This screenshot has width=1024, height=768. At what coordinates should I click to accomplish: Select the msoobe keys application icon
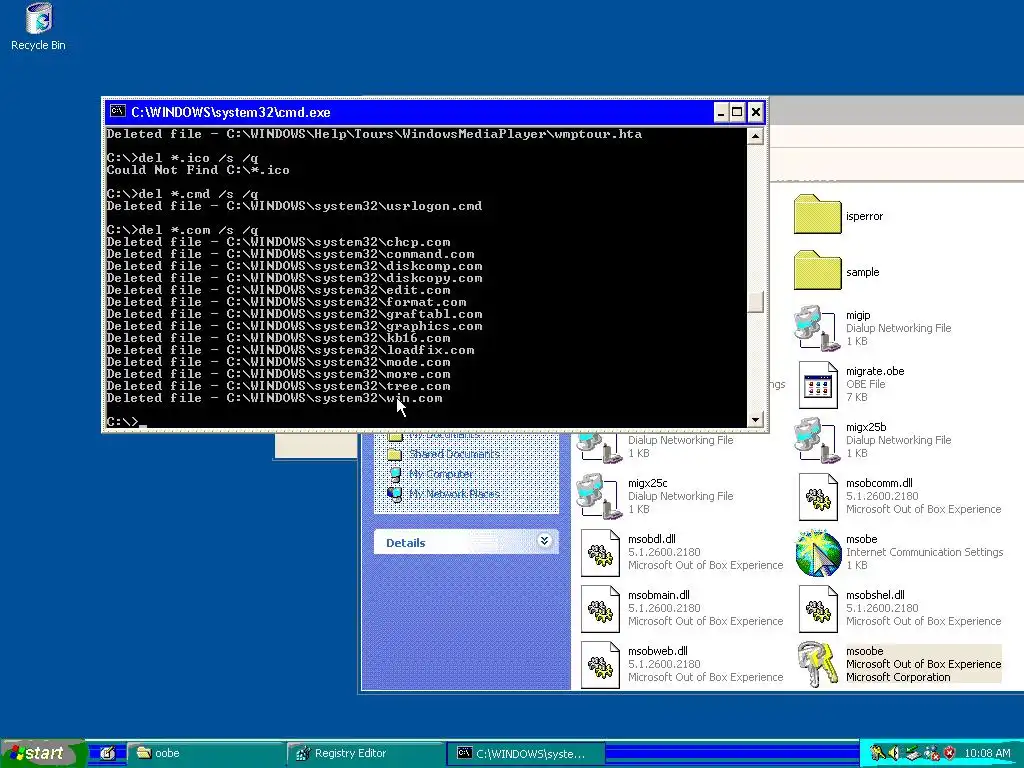817,664
